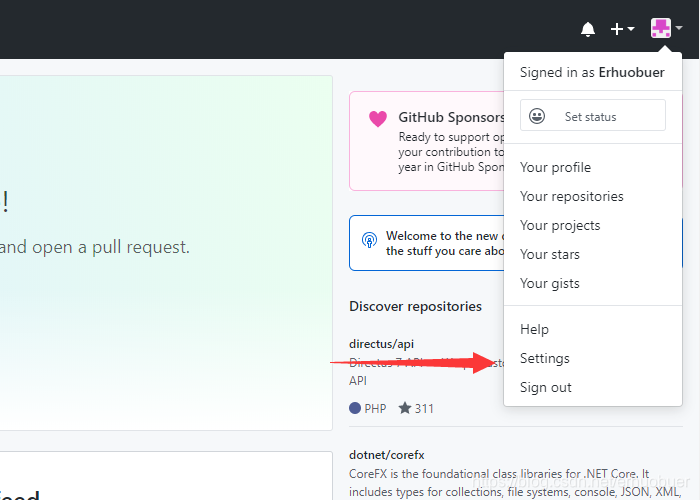Open Your gists menu entry
The height and width of the screenshot is (500, 700).
[550, 283]
